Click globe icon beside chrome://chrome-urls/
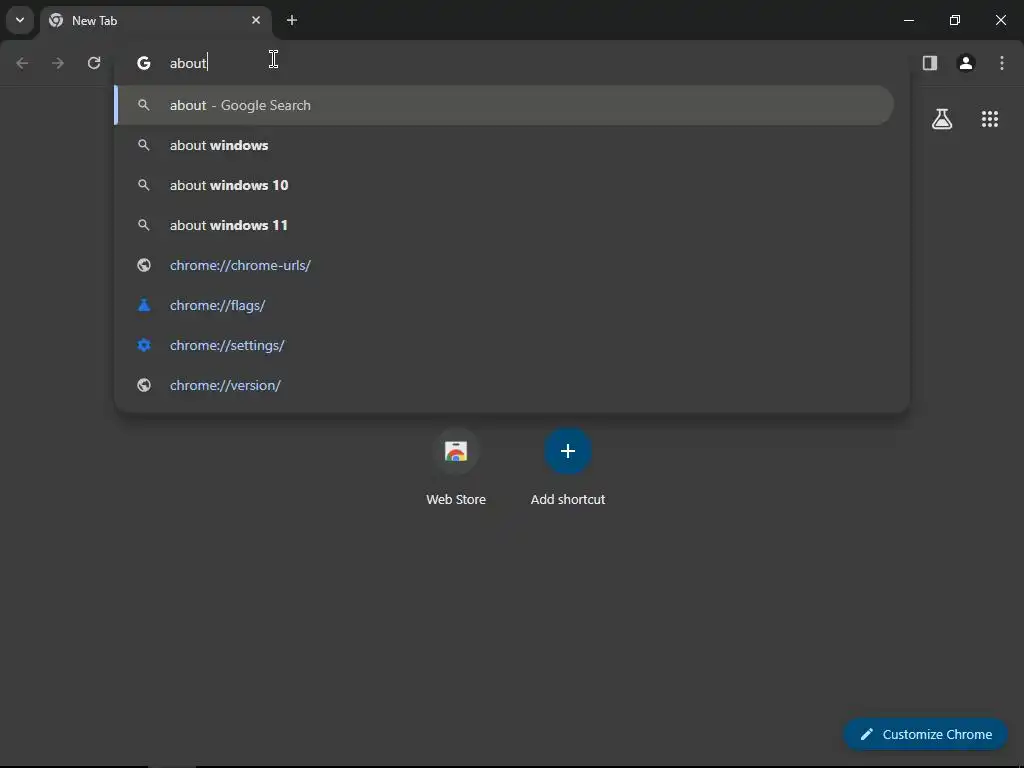 pyautogui.click(x=144, y=265)
